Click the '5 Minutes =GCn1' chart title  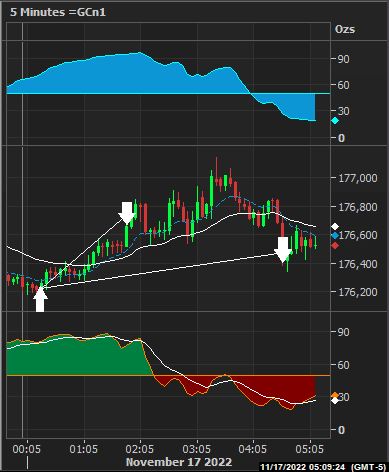pos(58,12)
